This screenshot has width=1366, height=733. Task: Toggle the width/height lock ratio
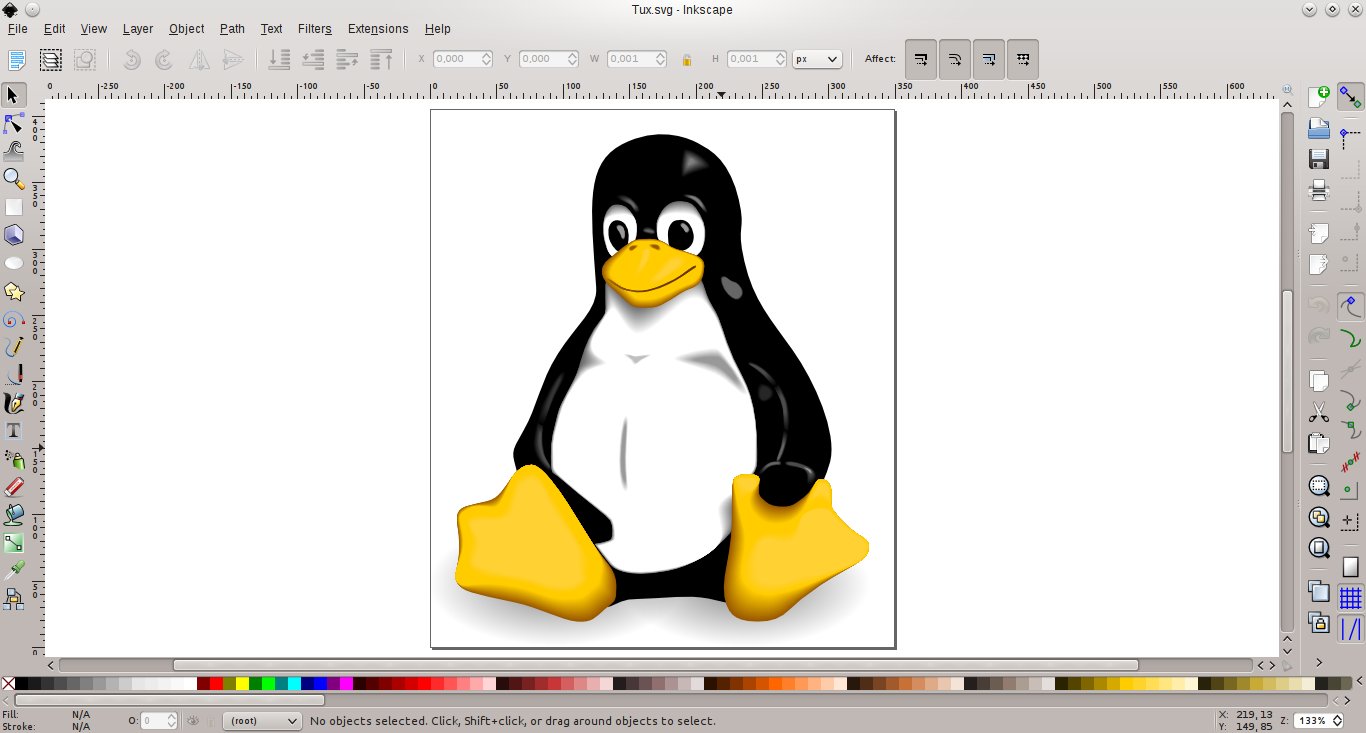(686, 60)
